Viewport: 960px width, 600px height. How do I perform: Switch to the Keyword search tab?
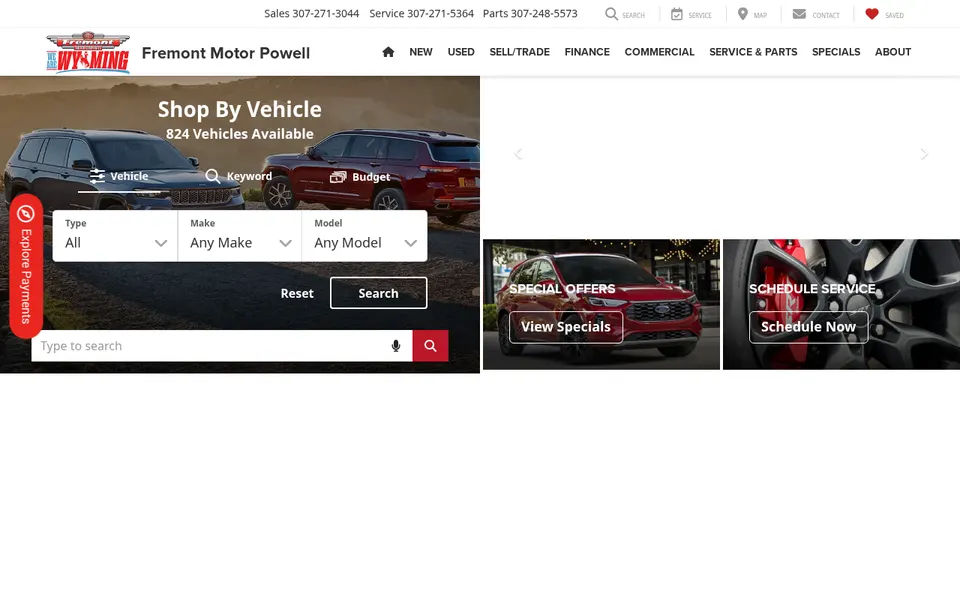(239, 176)
